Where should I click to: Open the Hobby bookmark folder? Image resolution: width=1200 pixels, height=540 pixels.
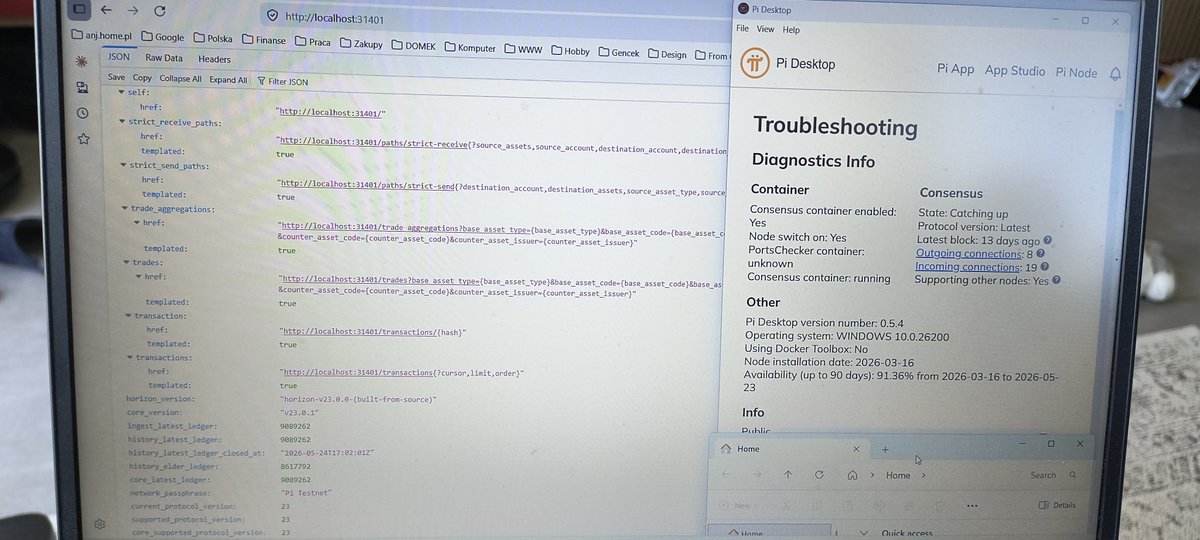pyautogui.click(x=569, y=51)
